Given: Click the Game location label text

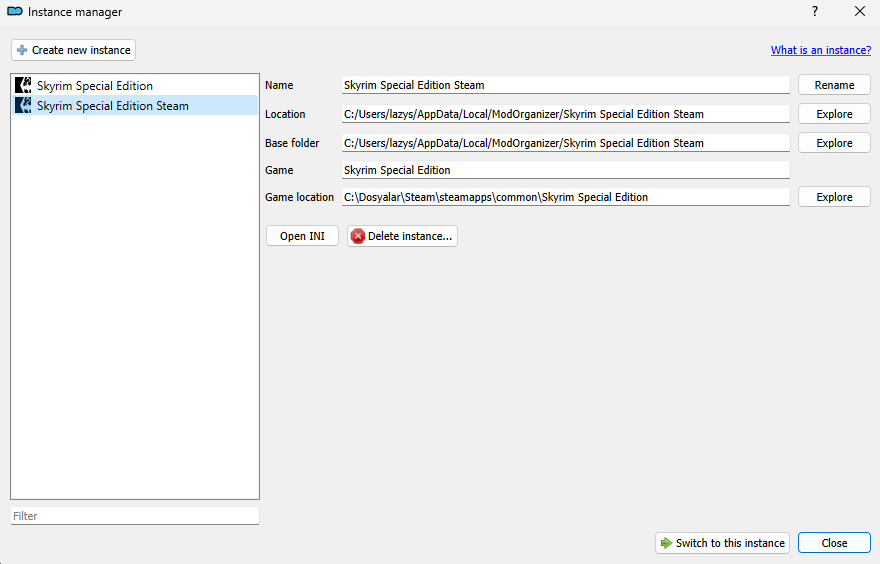Looking at the screenshot, I should tap(299, 197).
